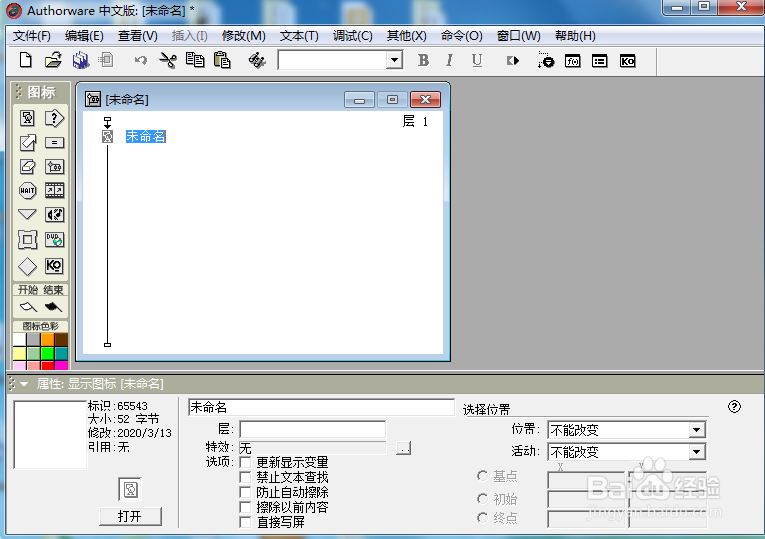Open the text style dropdown in toolbar
Image resolution: width=765 pixels, height=539 pixels.
394,60
